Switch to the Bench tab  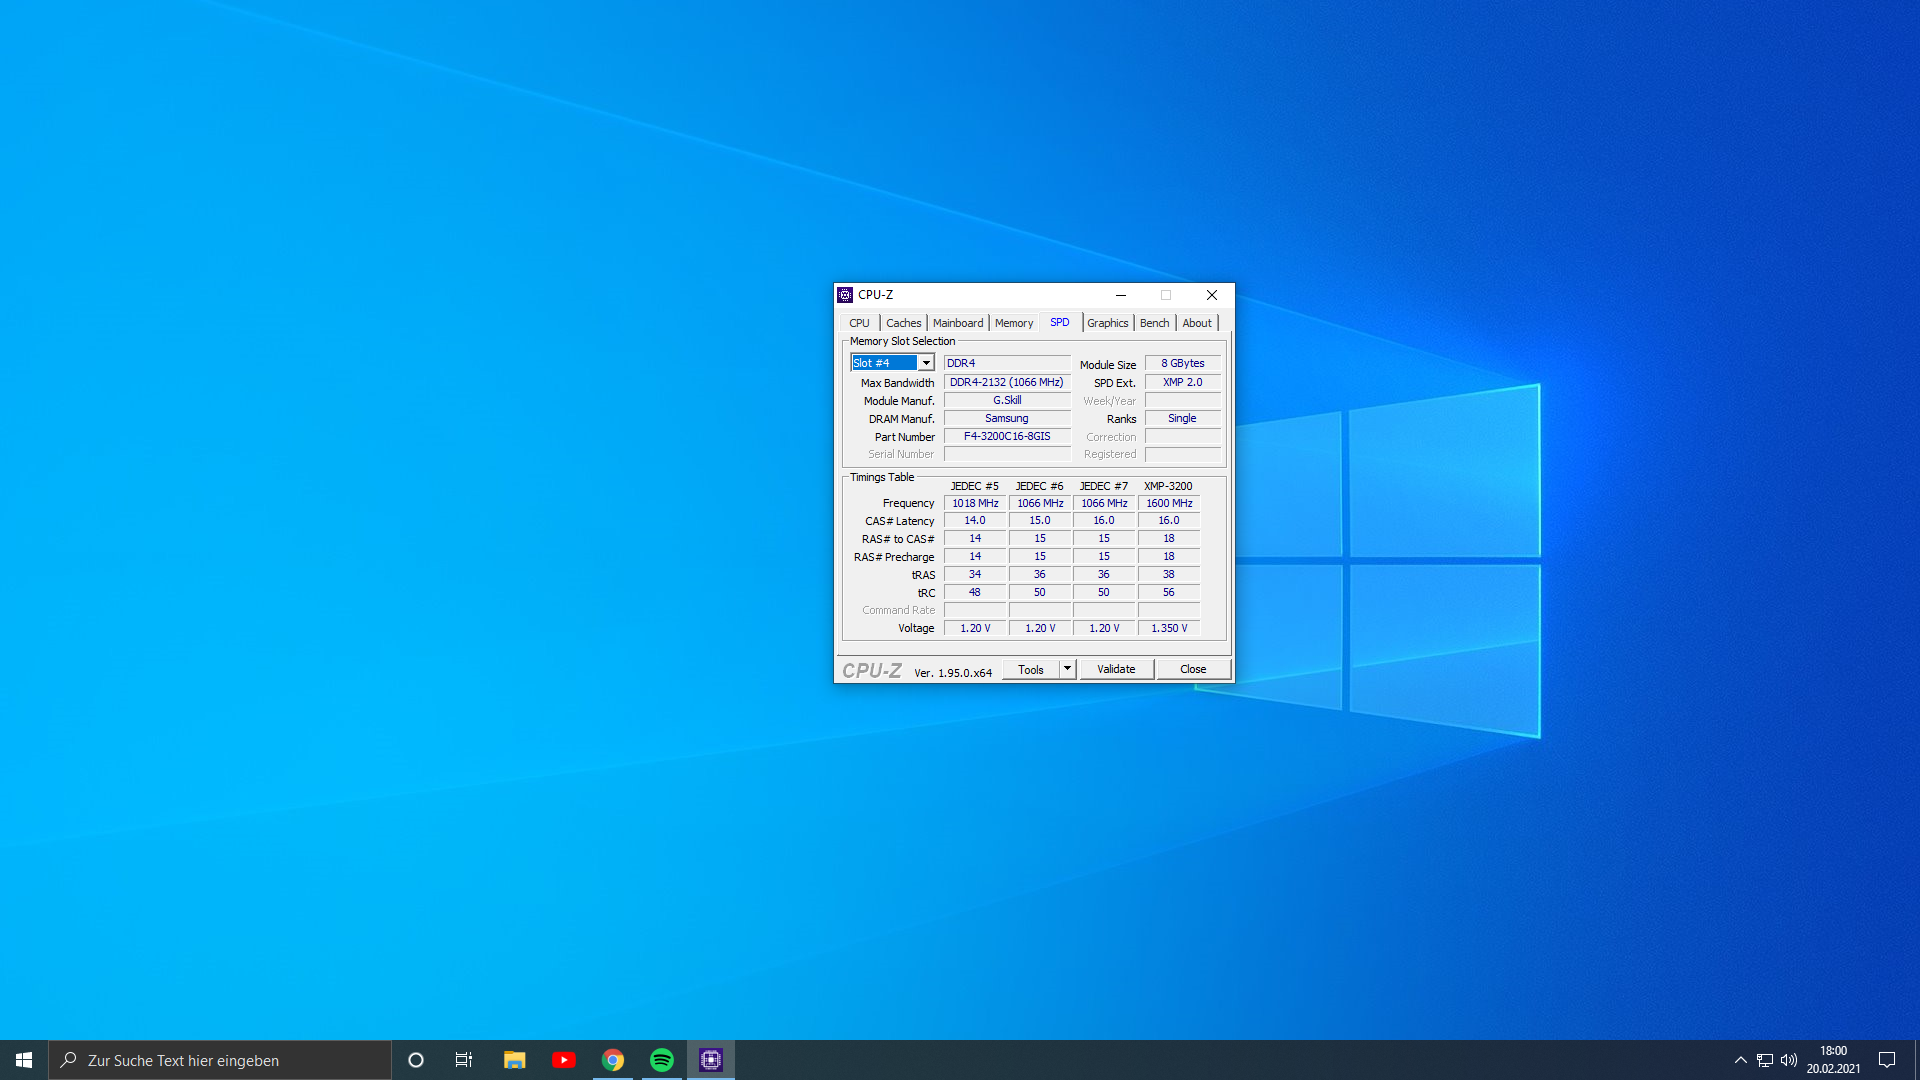point(1154,322)
